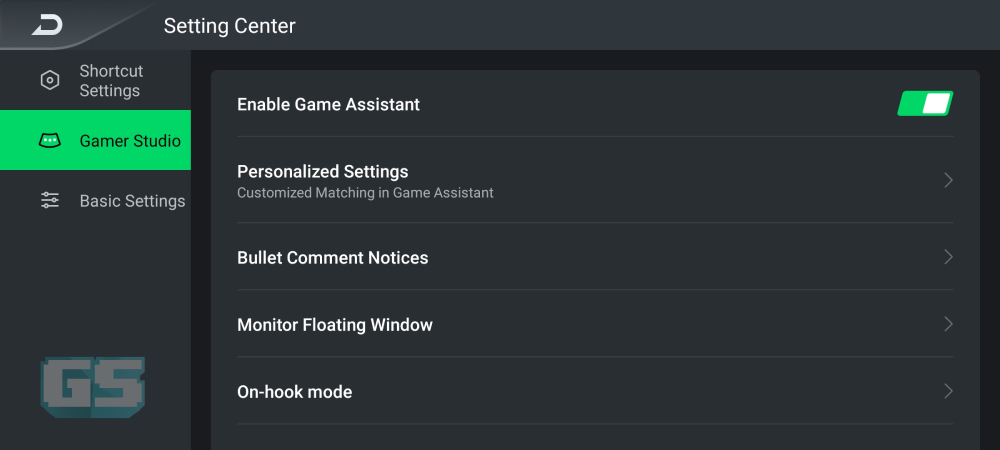
Task: Click the chevron next to On-hook mode
Action: [x=948, y=391]
